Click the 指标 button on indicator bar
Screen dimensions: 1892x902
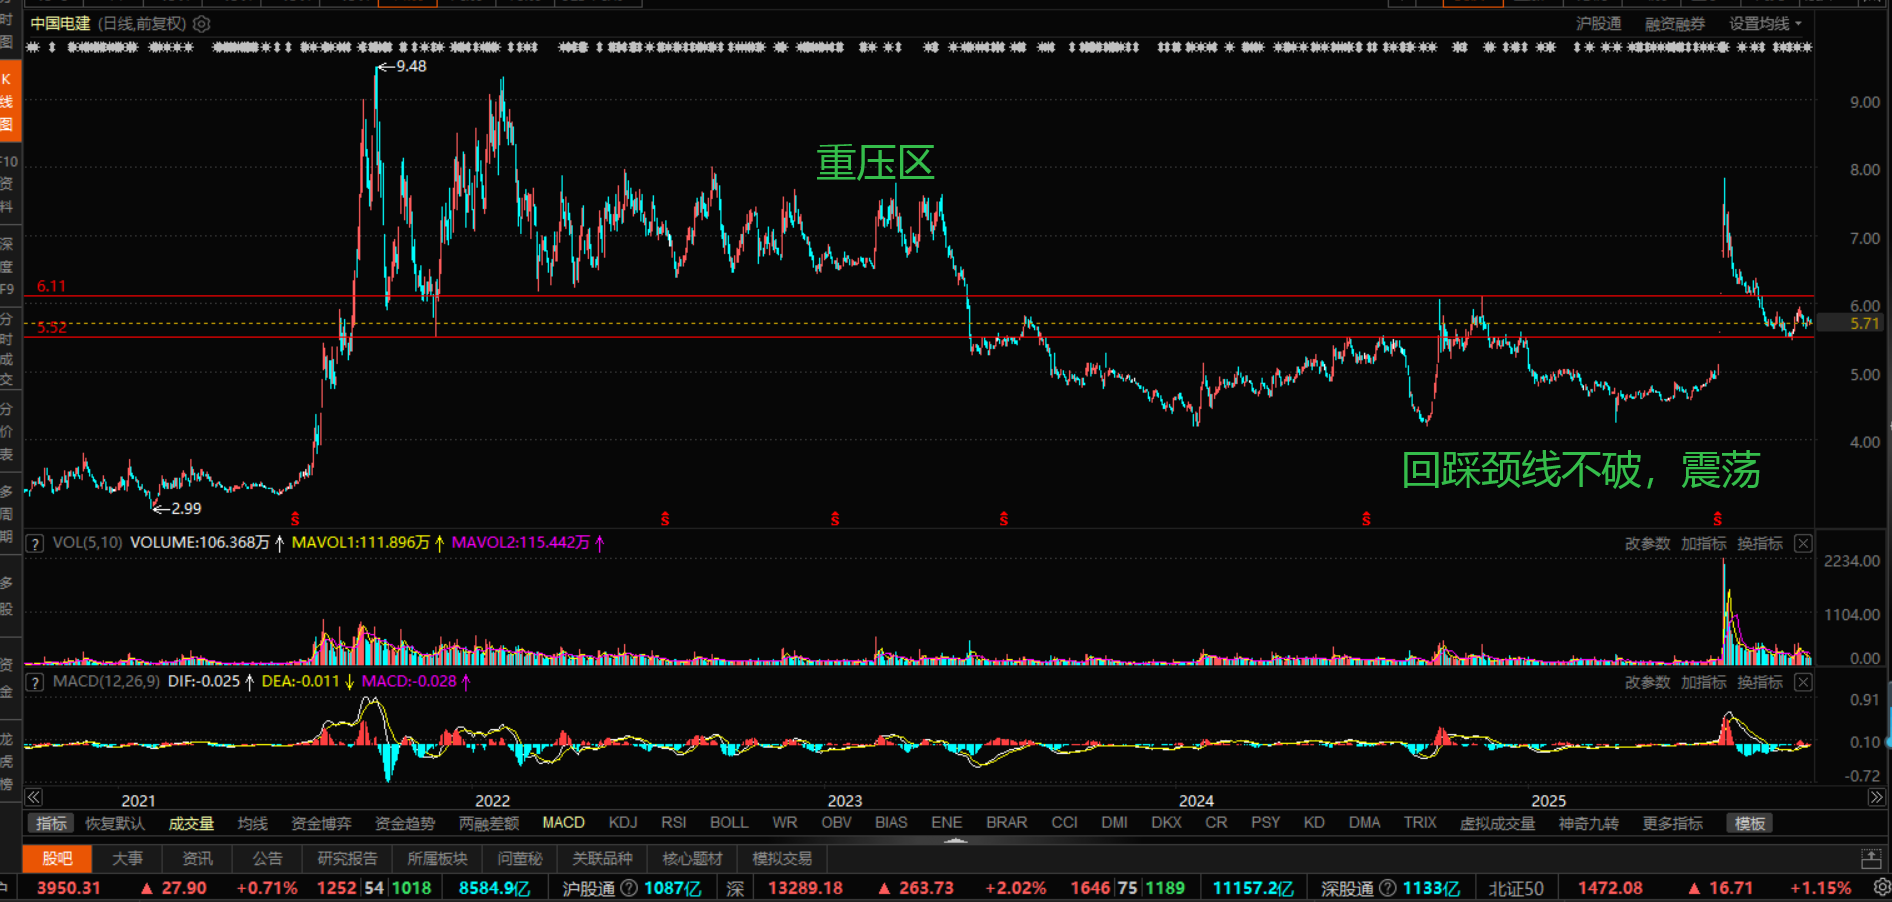[x=51, y=823]
